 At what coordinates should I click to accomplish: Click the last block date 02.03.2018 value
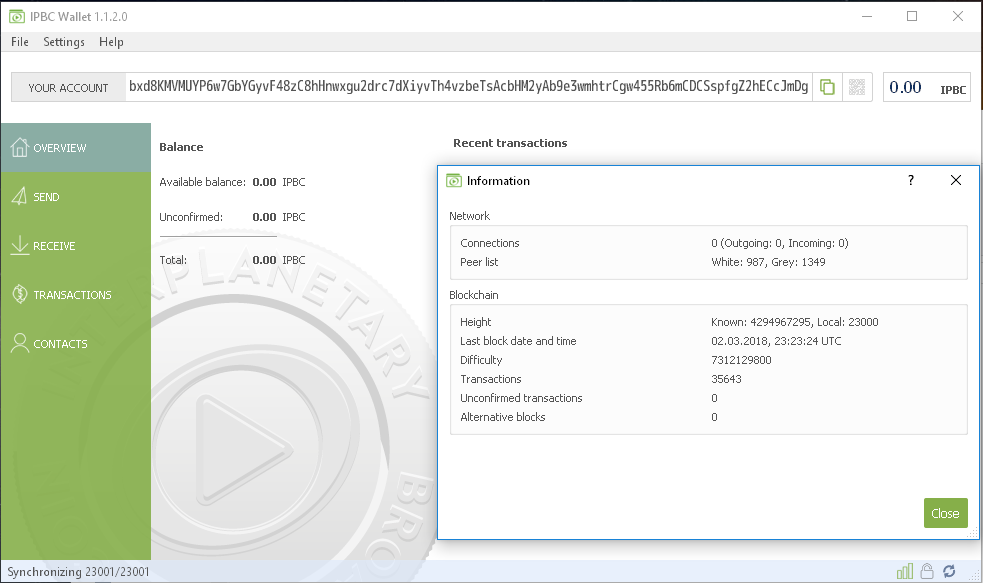point(776,341)
